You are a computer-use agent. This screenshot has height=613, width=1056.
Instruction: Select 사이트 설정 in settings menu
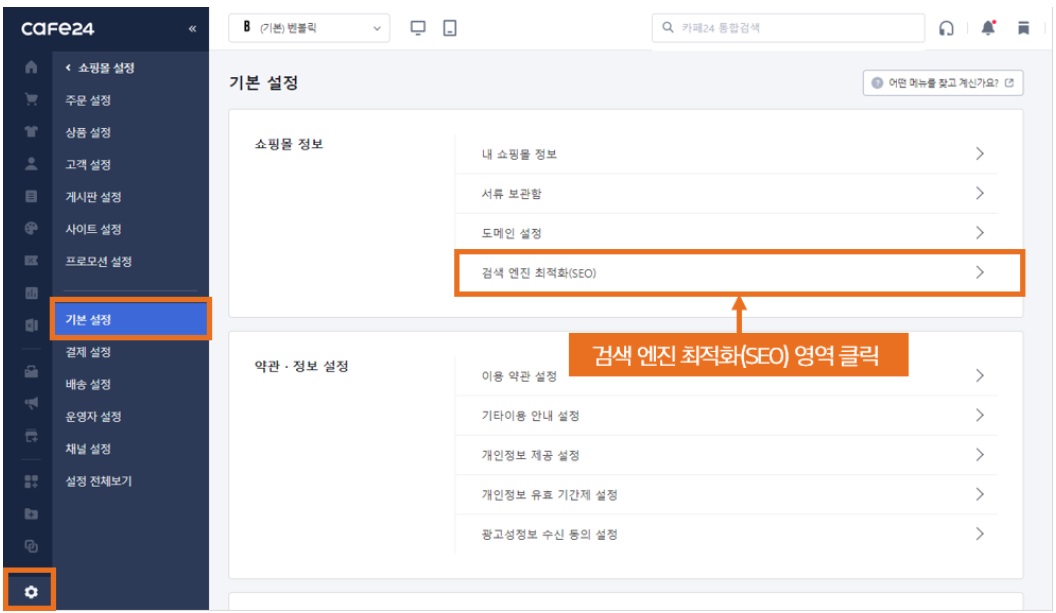point(94,229)
